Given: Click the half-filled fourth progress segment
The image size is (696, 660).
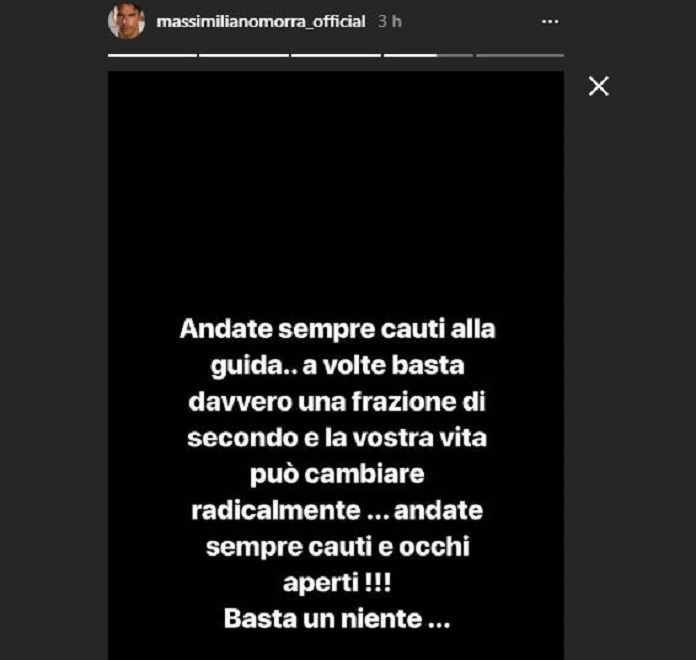Looking at the screenshot, I should click(428, 55).
